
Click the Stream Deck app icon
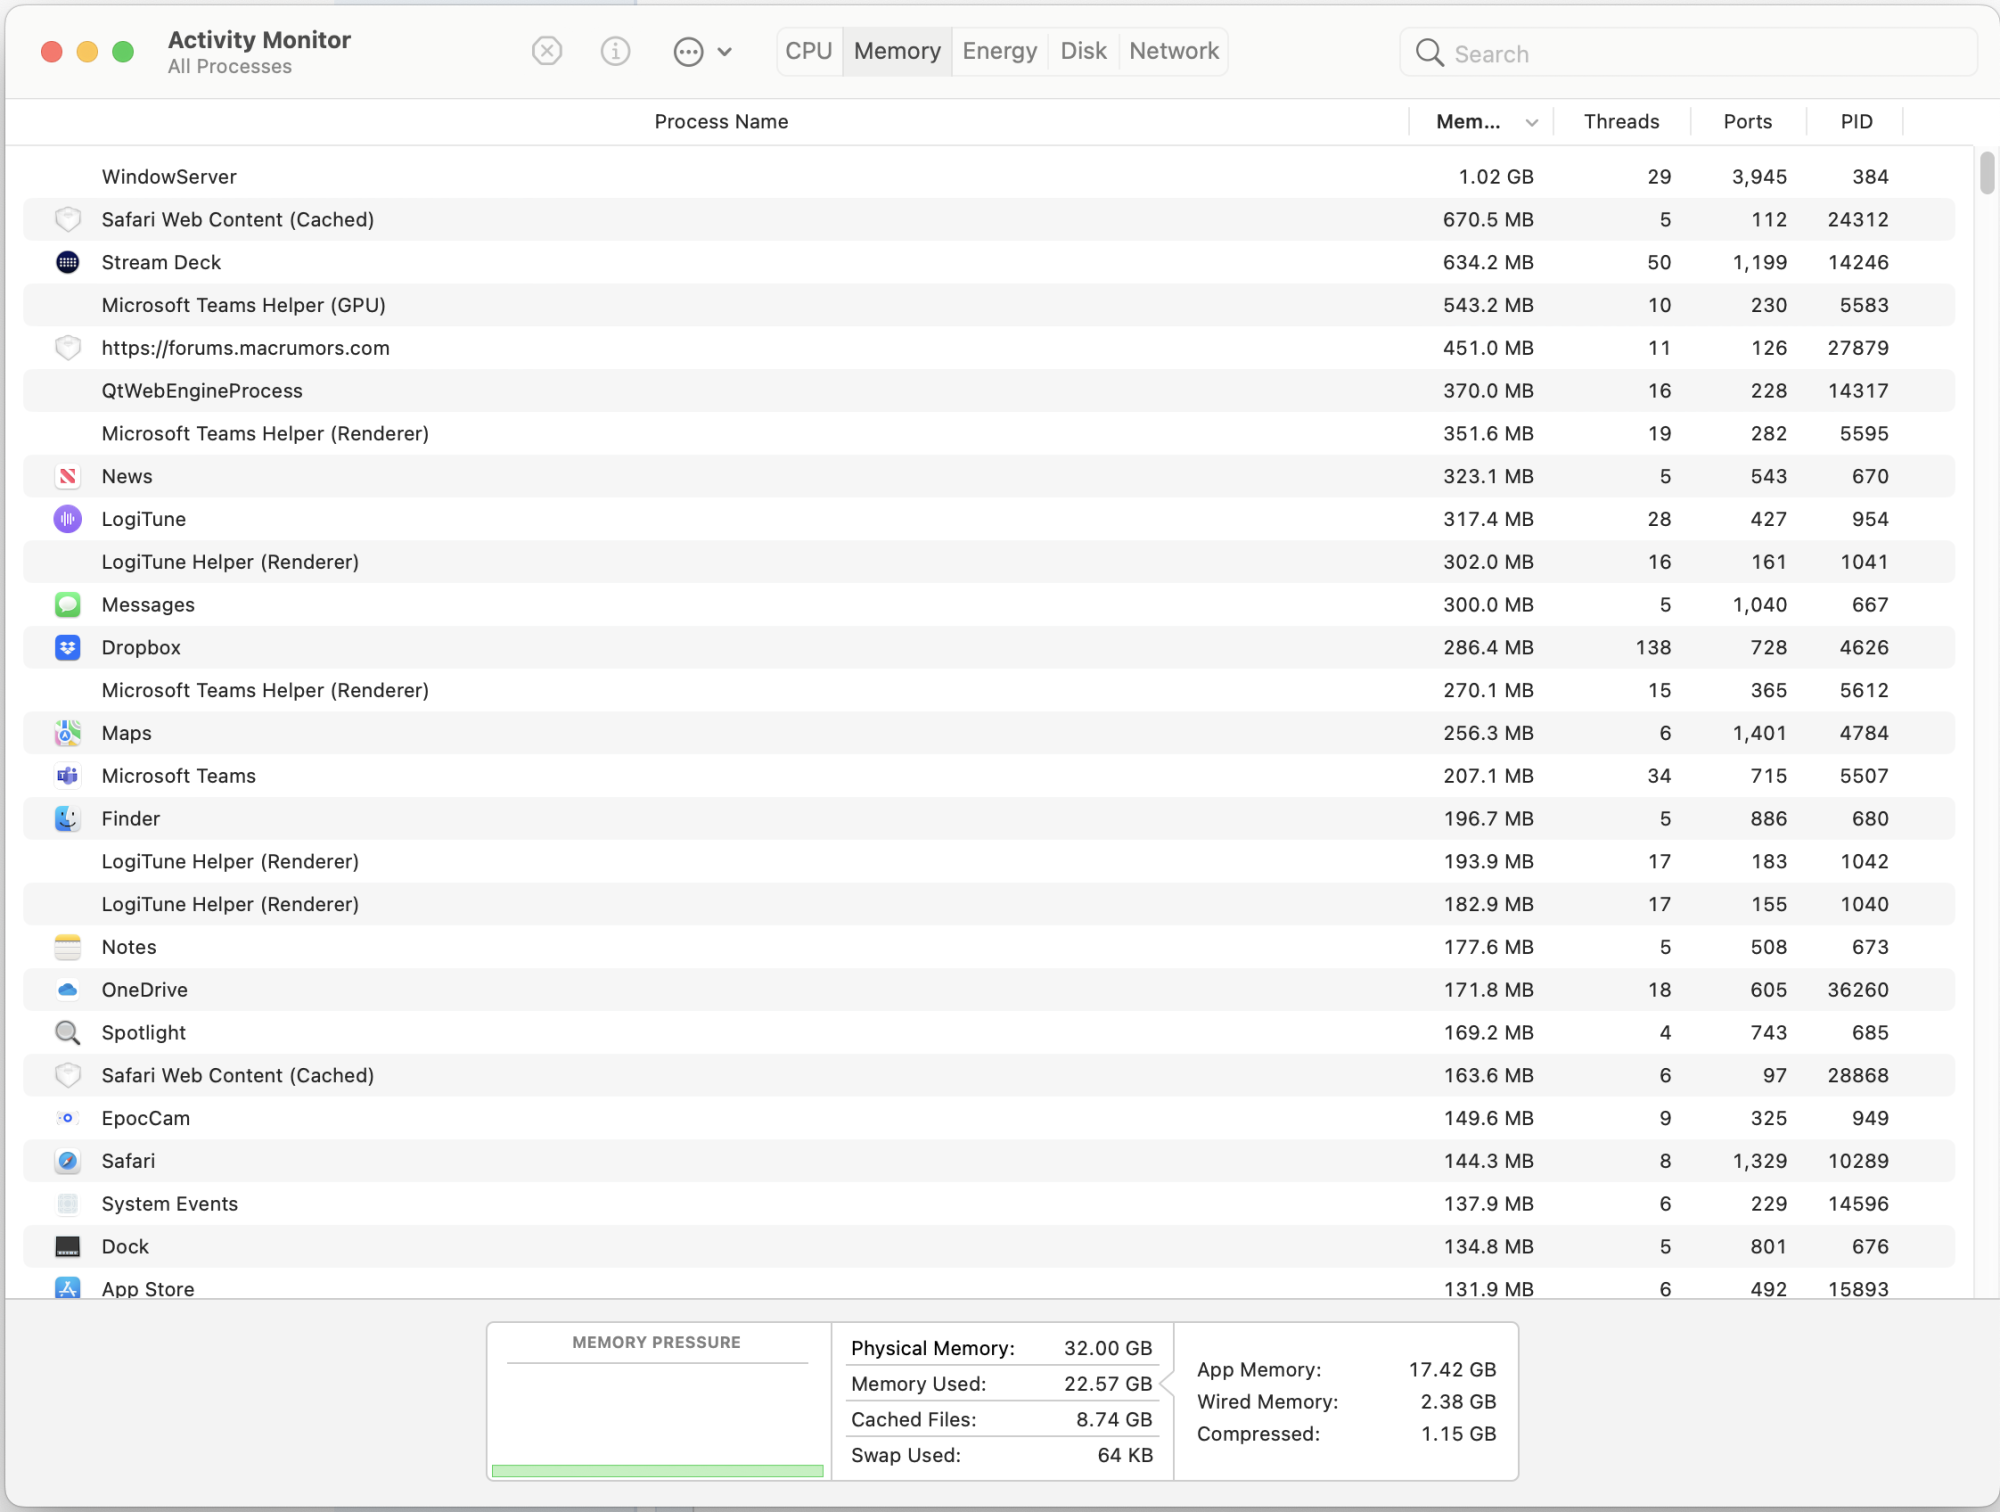point(67,262)
